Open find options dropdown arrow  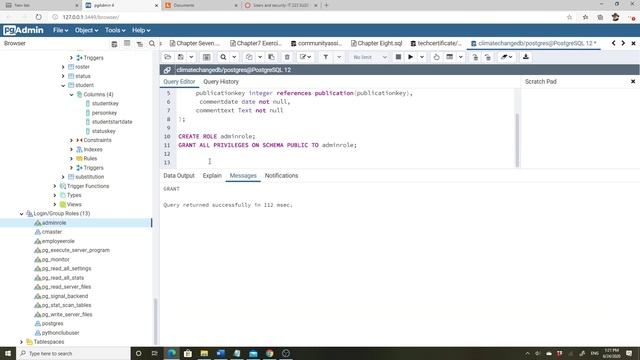click(234, 57)
